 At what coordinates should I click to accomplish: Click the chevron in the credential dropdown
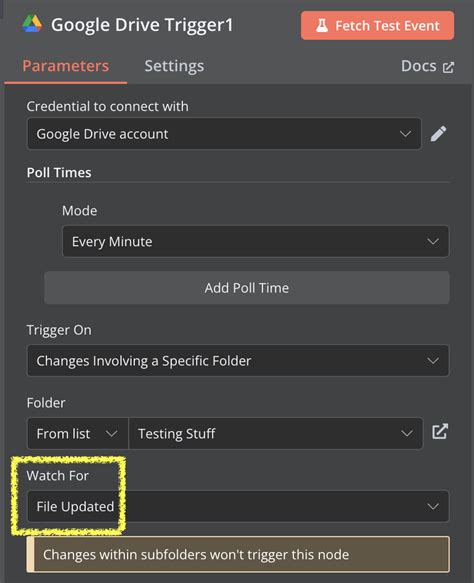coord(405,133)
